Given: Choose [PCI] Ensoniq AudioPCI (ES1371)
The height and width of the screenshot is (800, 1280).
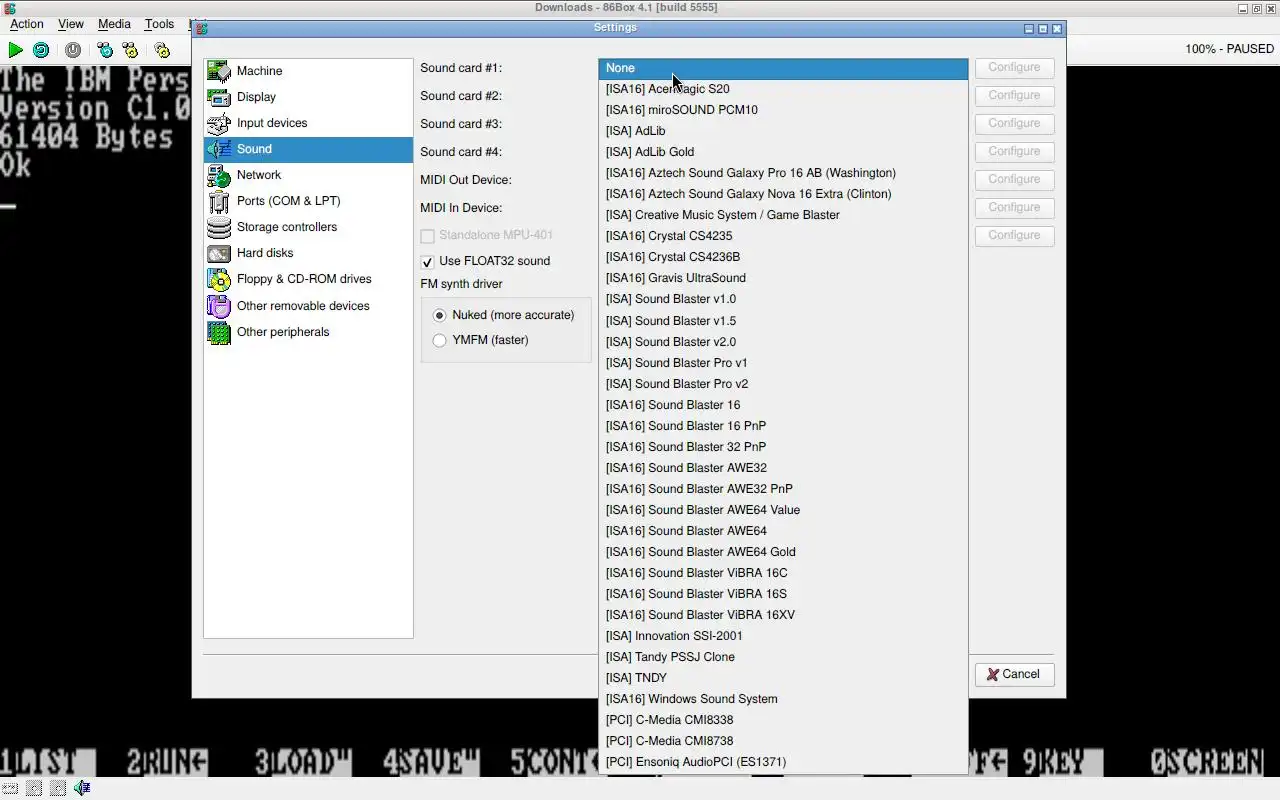Looking at the screenshot, I should click(783, 762).
